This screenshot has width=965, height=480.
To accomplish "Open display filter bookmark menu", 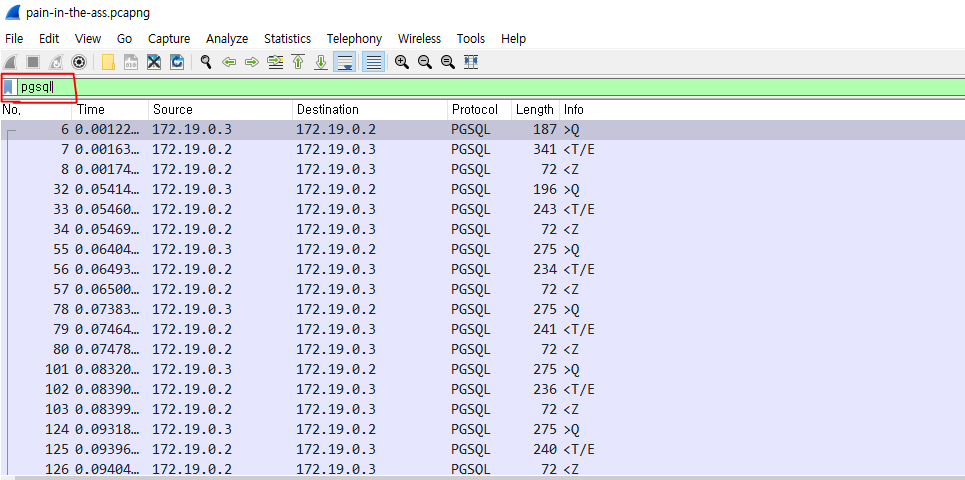I will point(8,87).
